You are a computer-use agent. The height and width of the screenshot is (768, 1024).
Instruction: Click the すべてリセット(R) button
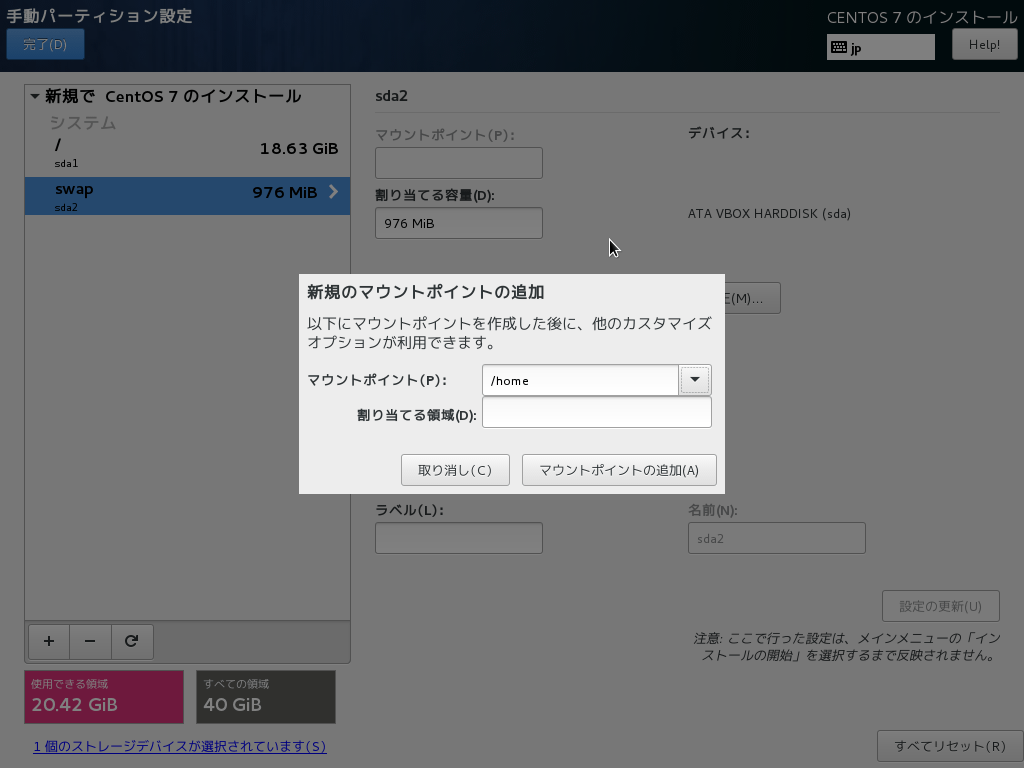point(949,745)
